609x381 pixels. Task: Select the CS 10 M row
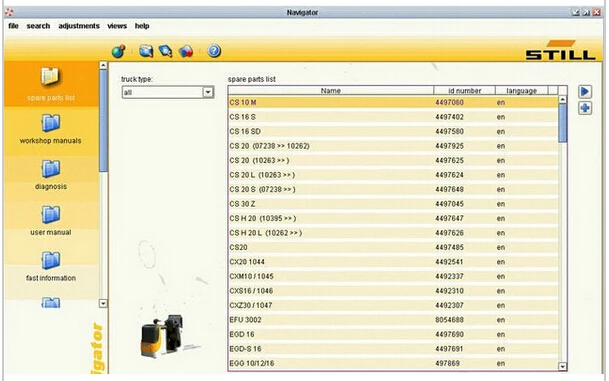pos(393,103)
